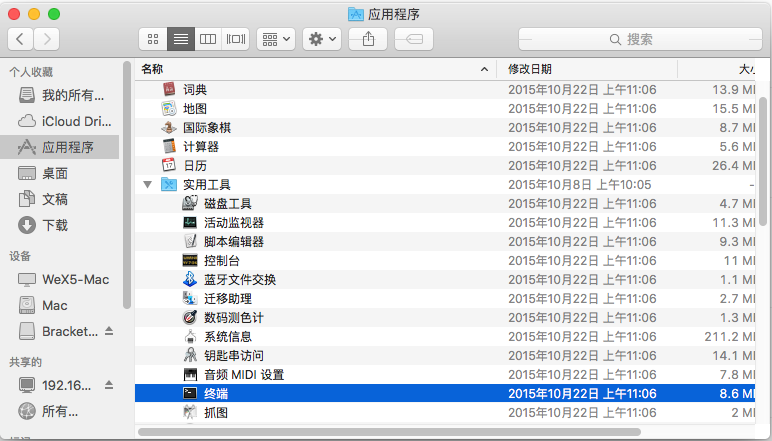Image resolution: width=772 pixels, height=441 pixels.
Task: Select the 脚本编辑器 icon
Action: point(190,241)
